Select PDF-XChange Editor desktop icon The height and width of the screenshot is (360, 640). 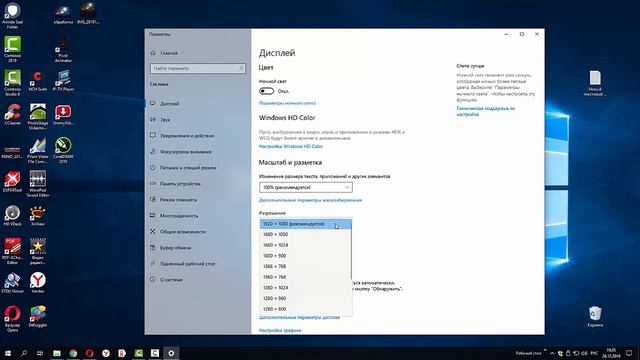[12, 251]
